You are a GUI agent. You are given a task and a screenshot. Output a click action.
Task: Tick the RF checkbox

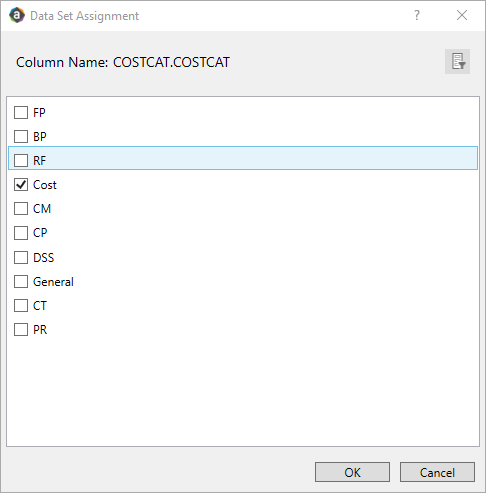(x=21, y=160)
